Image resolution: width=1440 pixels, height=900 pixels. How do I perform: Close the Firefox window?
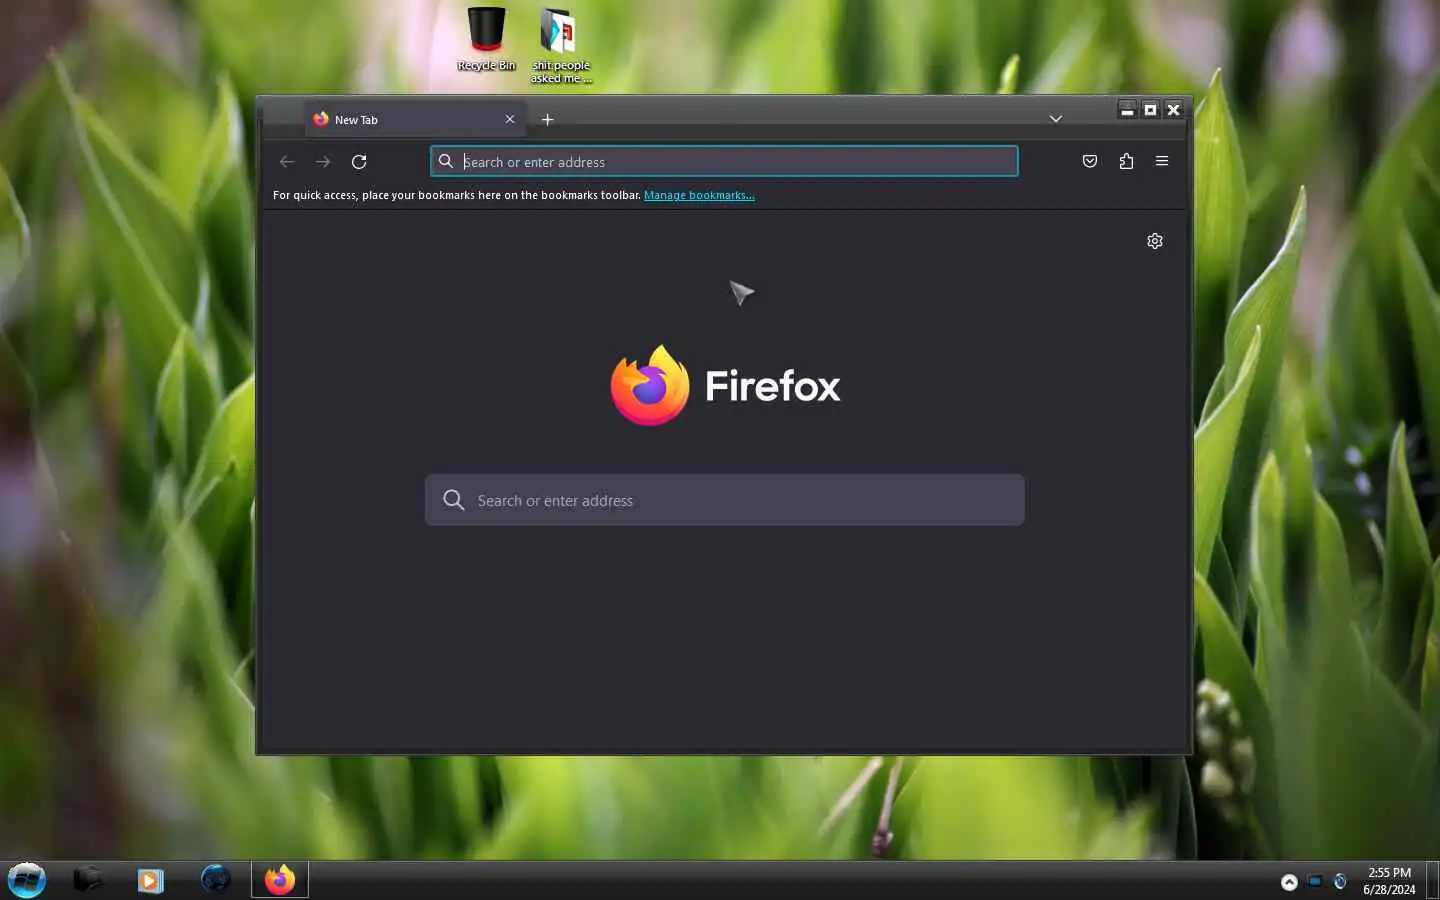[1174, 109]
